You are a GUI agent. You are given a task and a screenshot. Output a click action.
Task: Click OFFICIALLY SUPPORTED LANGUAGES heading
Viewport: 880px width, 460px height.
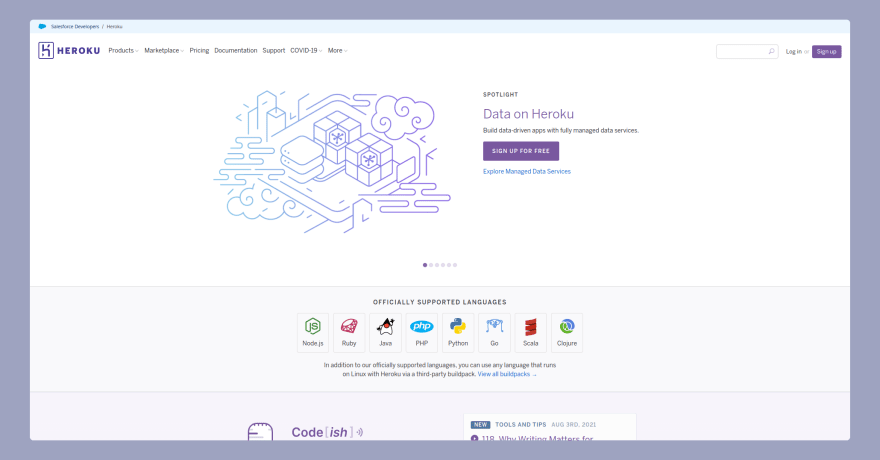point(439,302)
